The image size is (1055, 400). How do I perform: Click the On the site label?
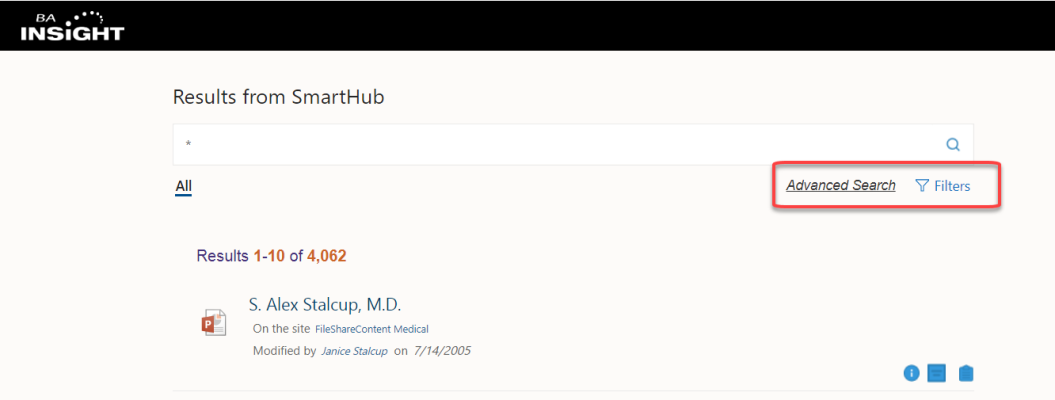(x=281, y=329)
